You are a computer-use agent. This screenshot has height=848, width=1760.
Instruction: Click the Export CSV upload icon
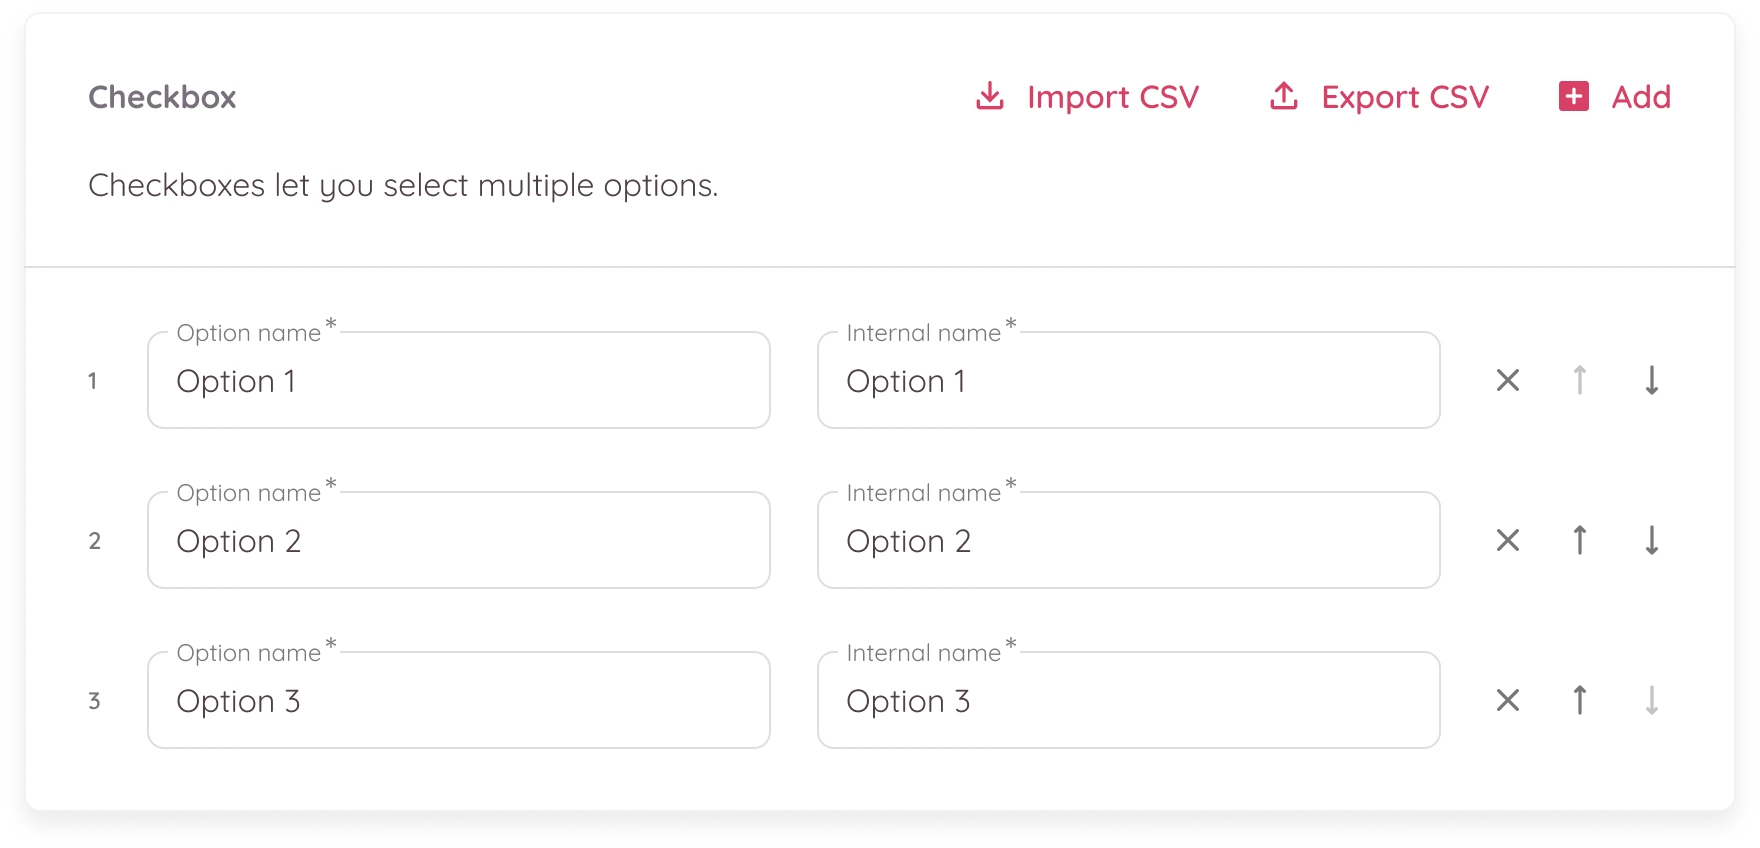coord(1284,96)
